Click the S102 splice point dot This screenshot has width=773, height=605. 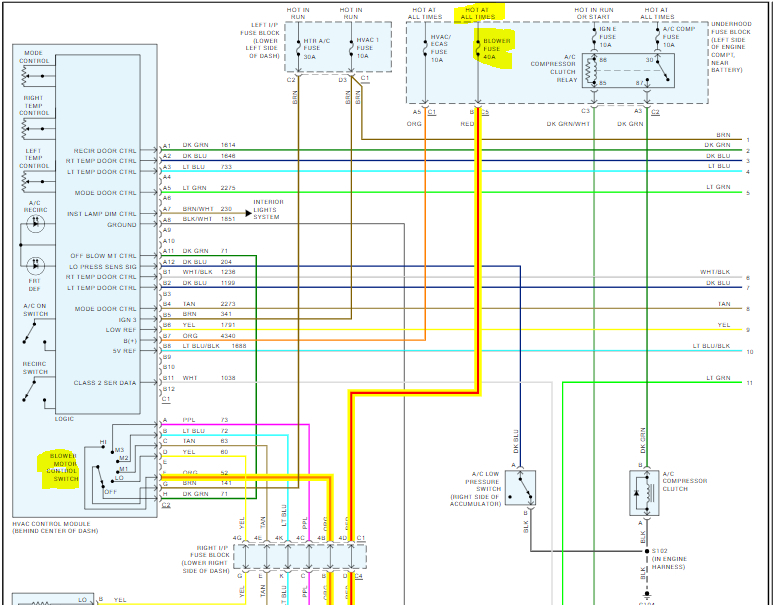point(647,551)
